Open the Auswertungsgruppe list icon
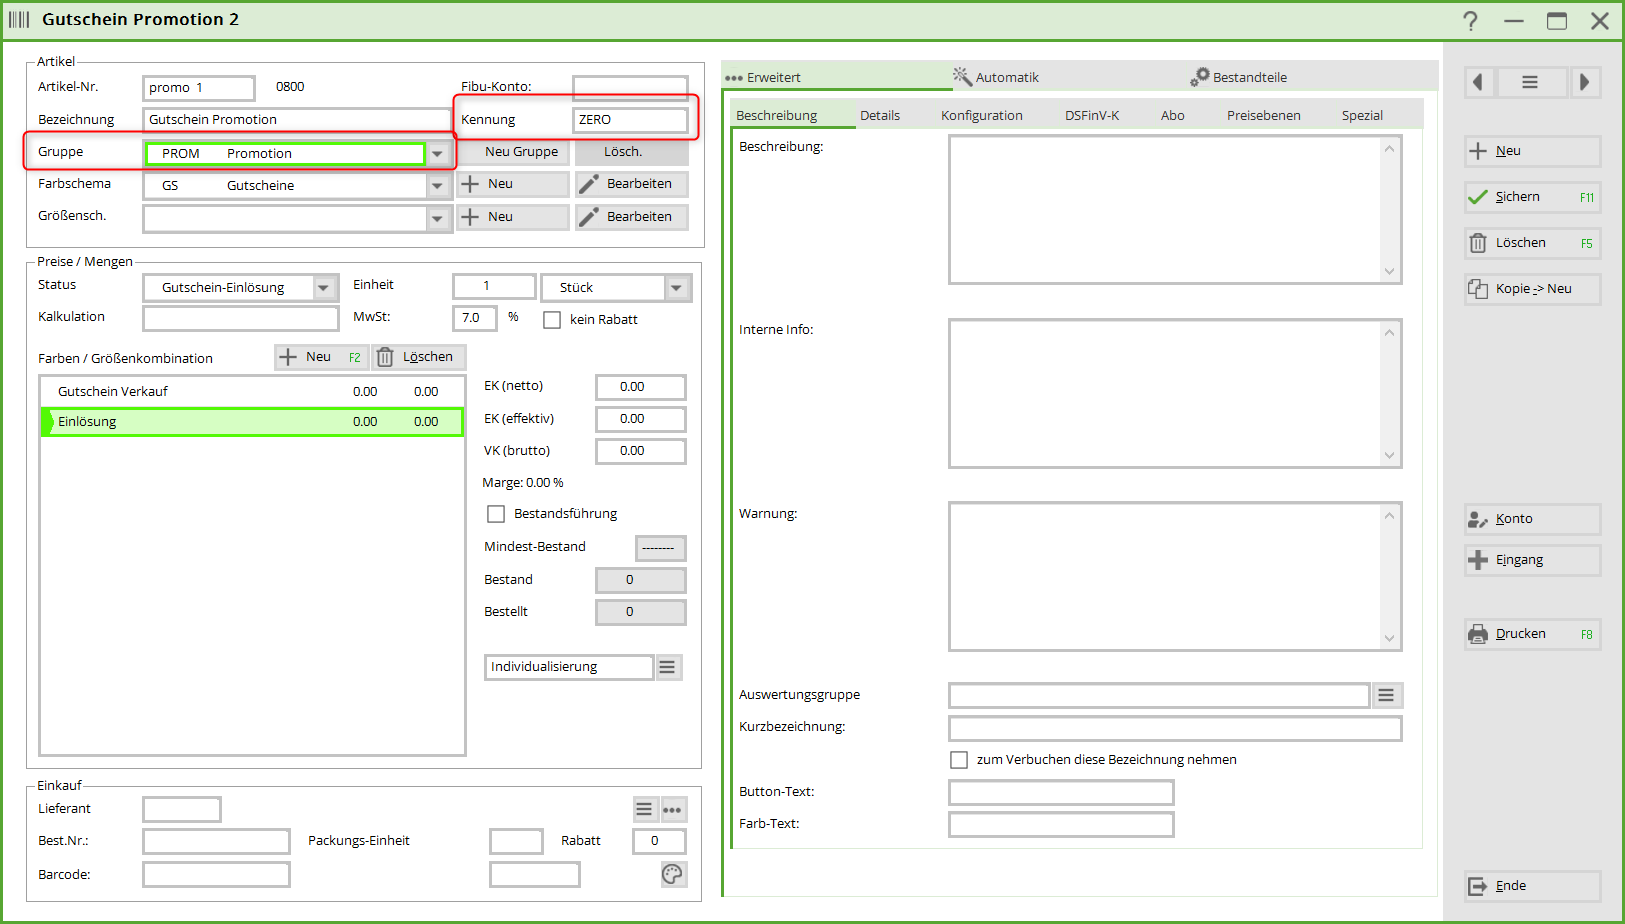 1386,696
